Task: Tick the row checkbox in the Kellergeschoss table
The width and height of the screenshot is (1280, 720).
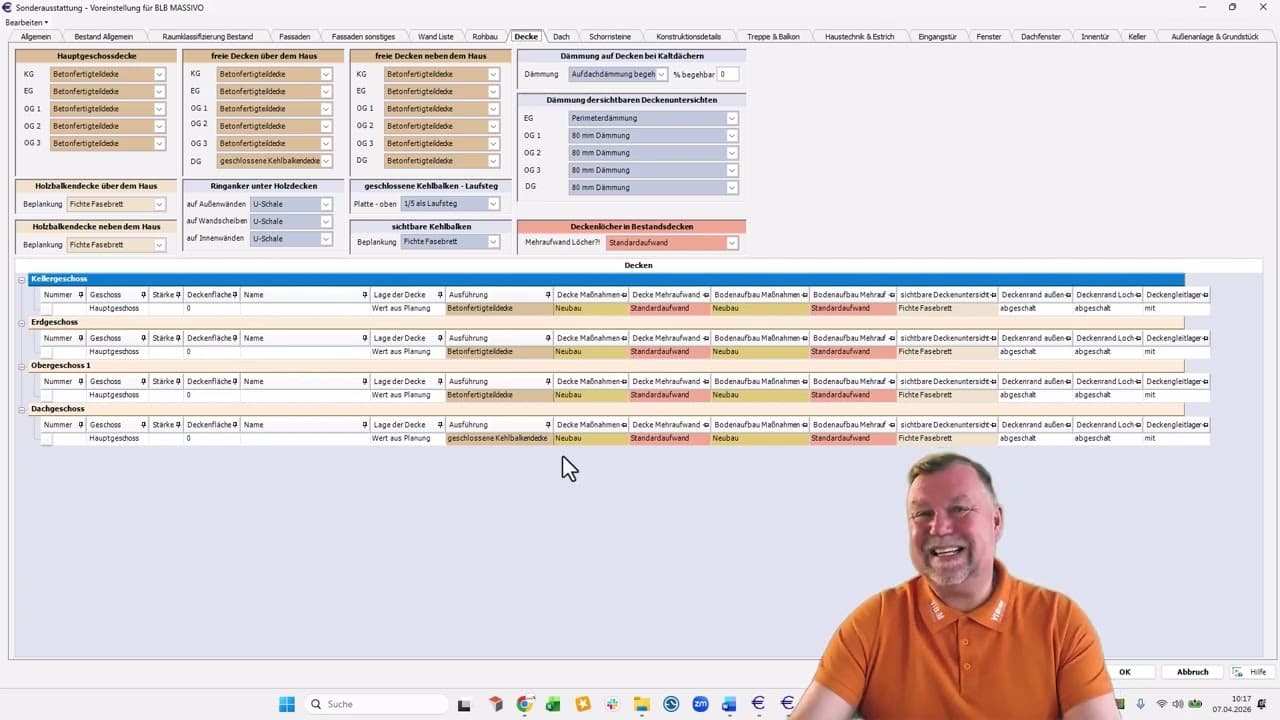Action: click(x=46, y=309)
